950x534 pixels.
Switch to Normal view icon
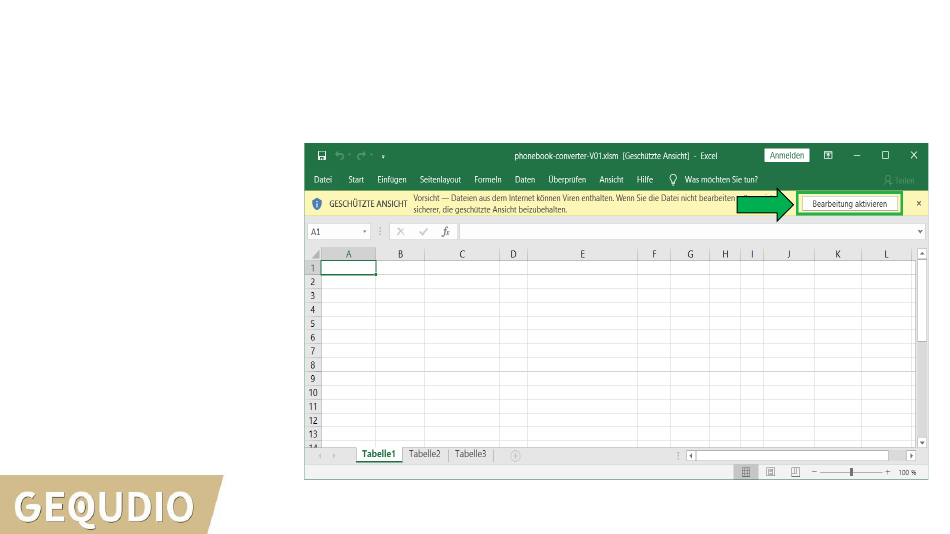tap(746, 472)
